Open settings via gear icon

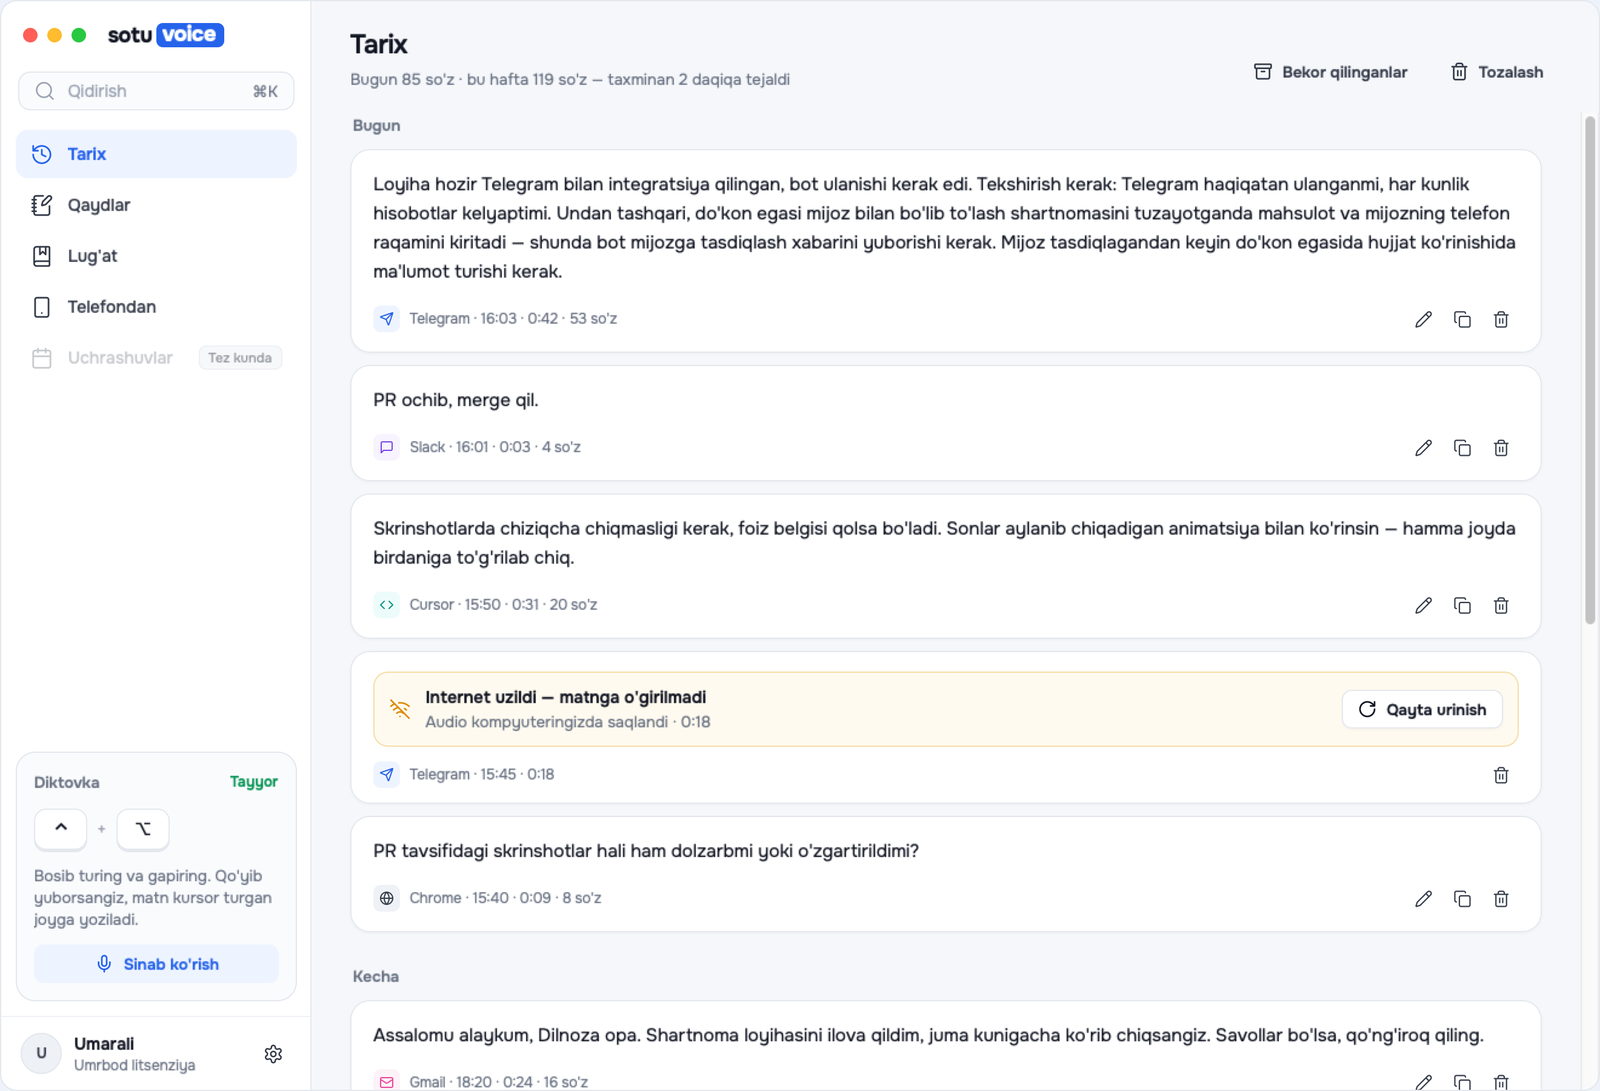coord(273,1054)
